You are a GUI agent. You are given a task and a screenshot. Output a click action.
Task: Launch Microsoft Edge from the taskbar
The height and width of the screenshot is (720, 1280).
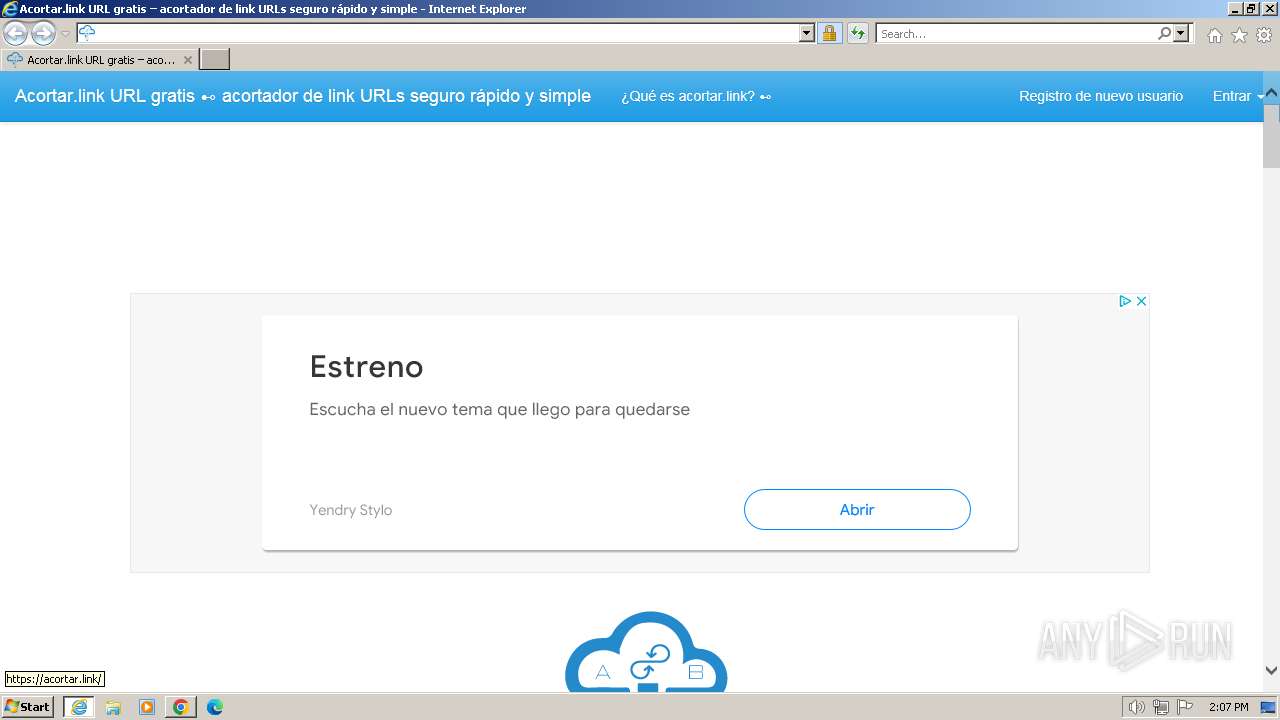[x=215, y=707]
